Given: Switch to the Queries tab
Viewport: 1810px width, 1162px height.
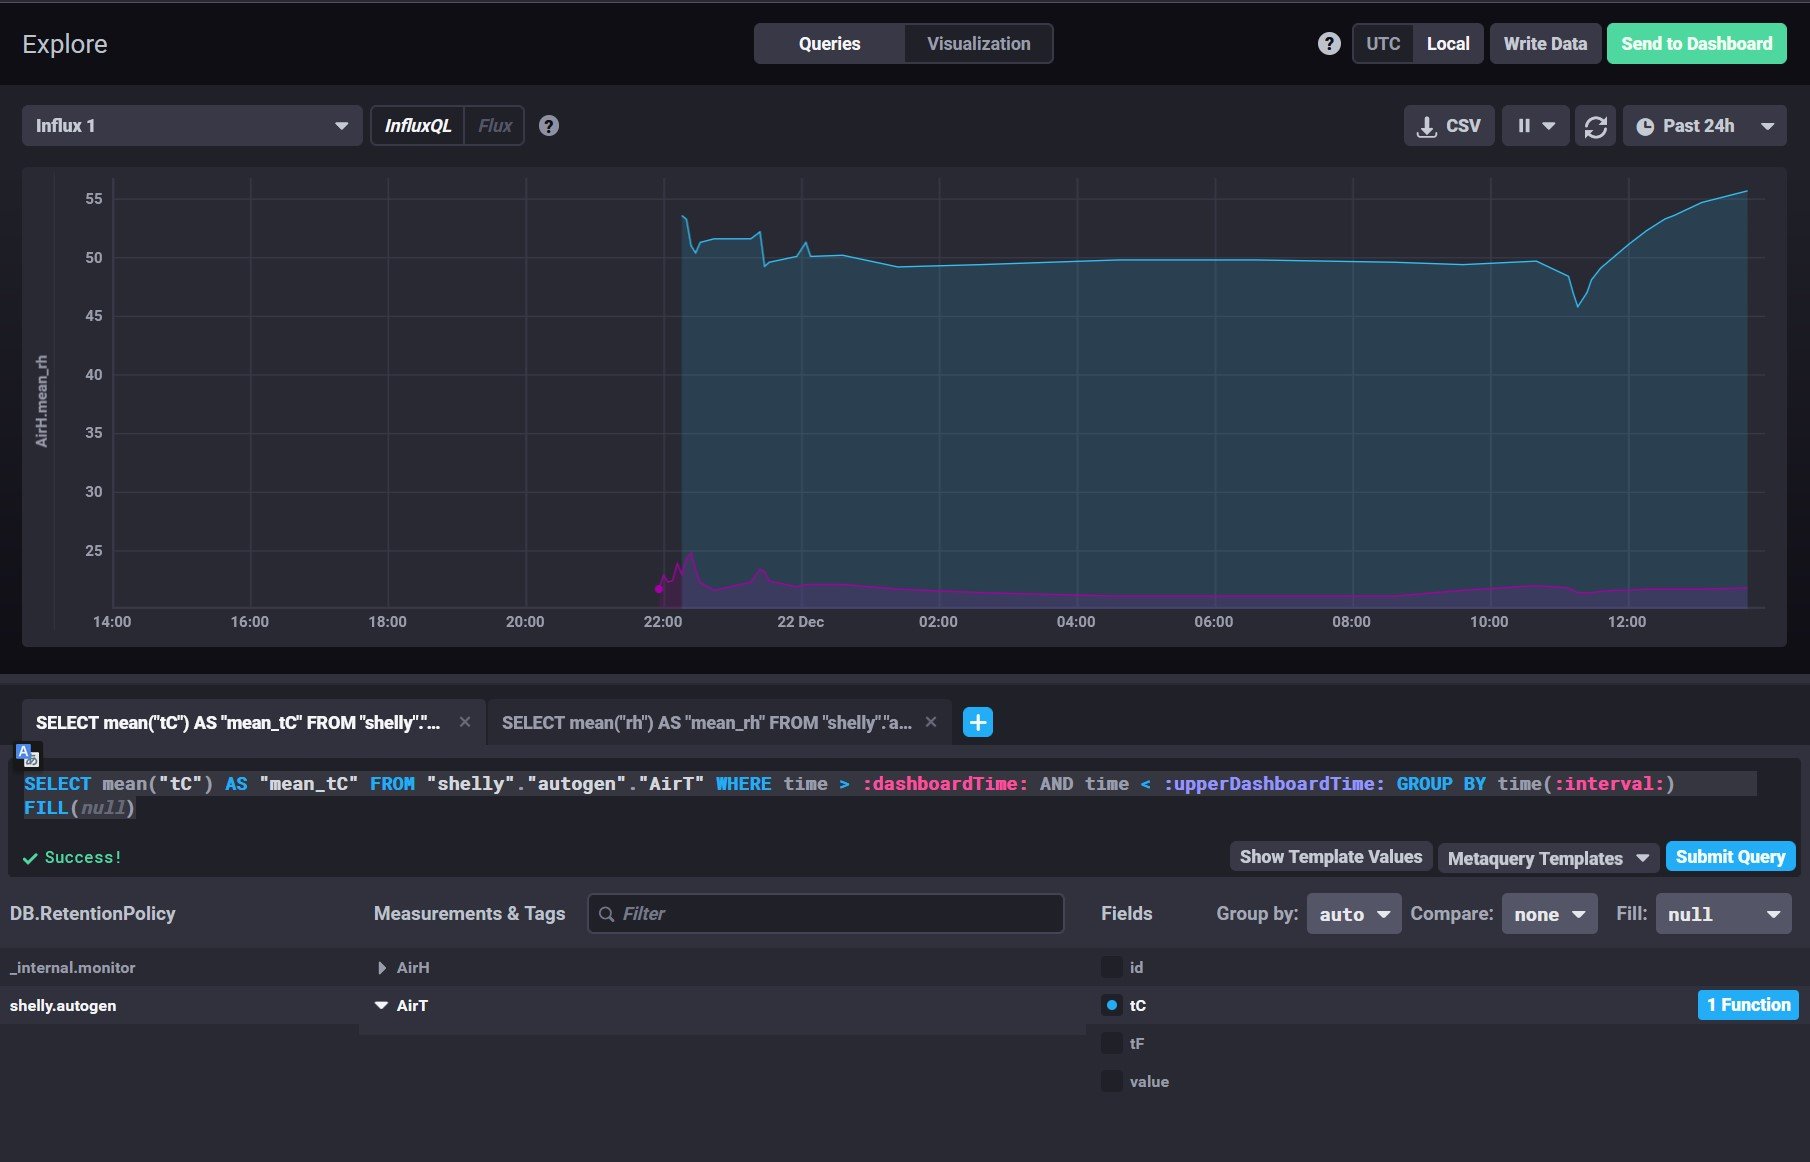Looking at the screenshot, I should click(829, 44).
